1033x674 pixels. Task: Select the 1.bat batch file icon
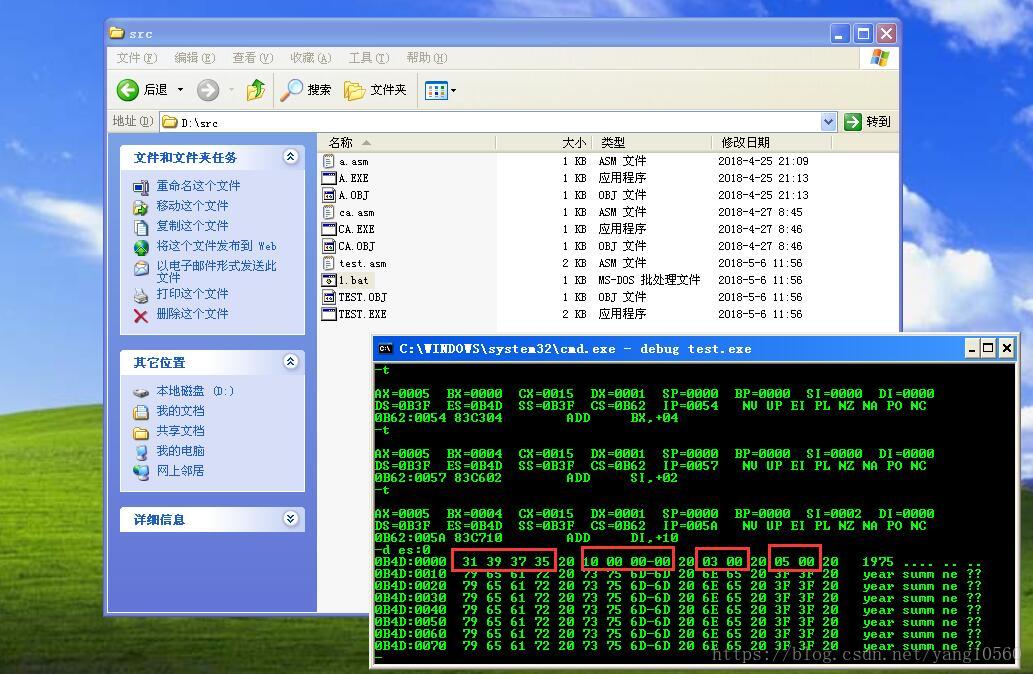pyautogui.click(x=329, y=280)
